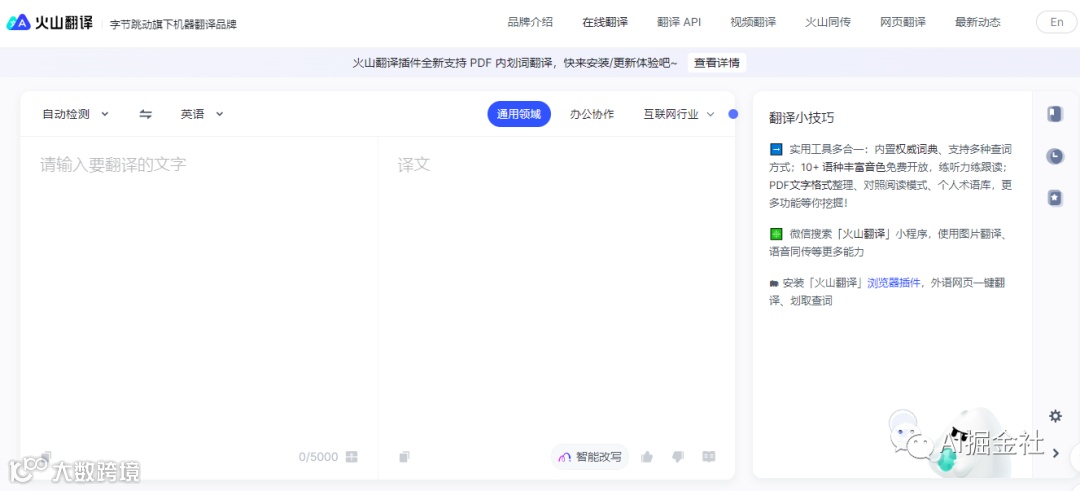Switch site language with En button
This screenshot has width=1080, height=491.
point(1057,22)
